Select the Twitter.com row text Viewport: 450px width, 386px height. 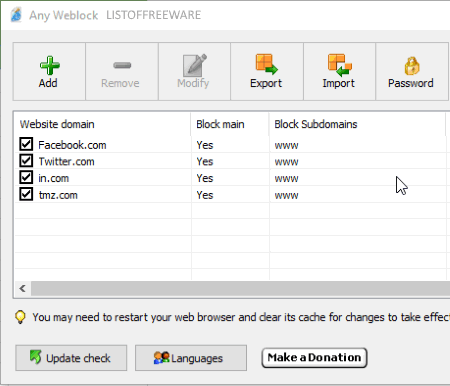pos(66,162)
